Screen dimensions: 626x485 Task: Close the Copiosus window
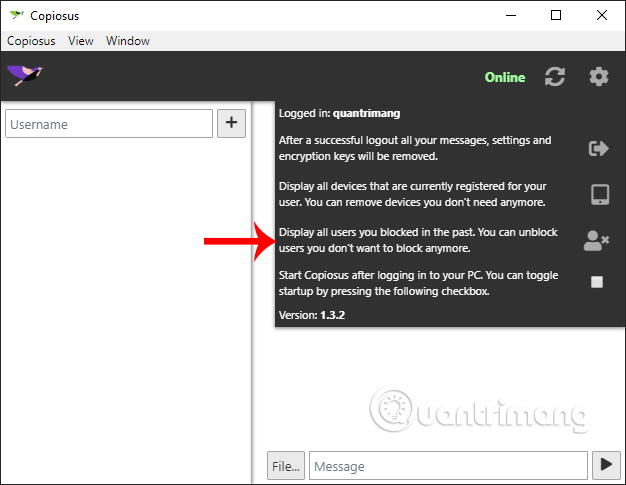pyautogui.click(x=602, y=16)
